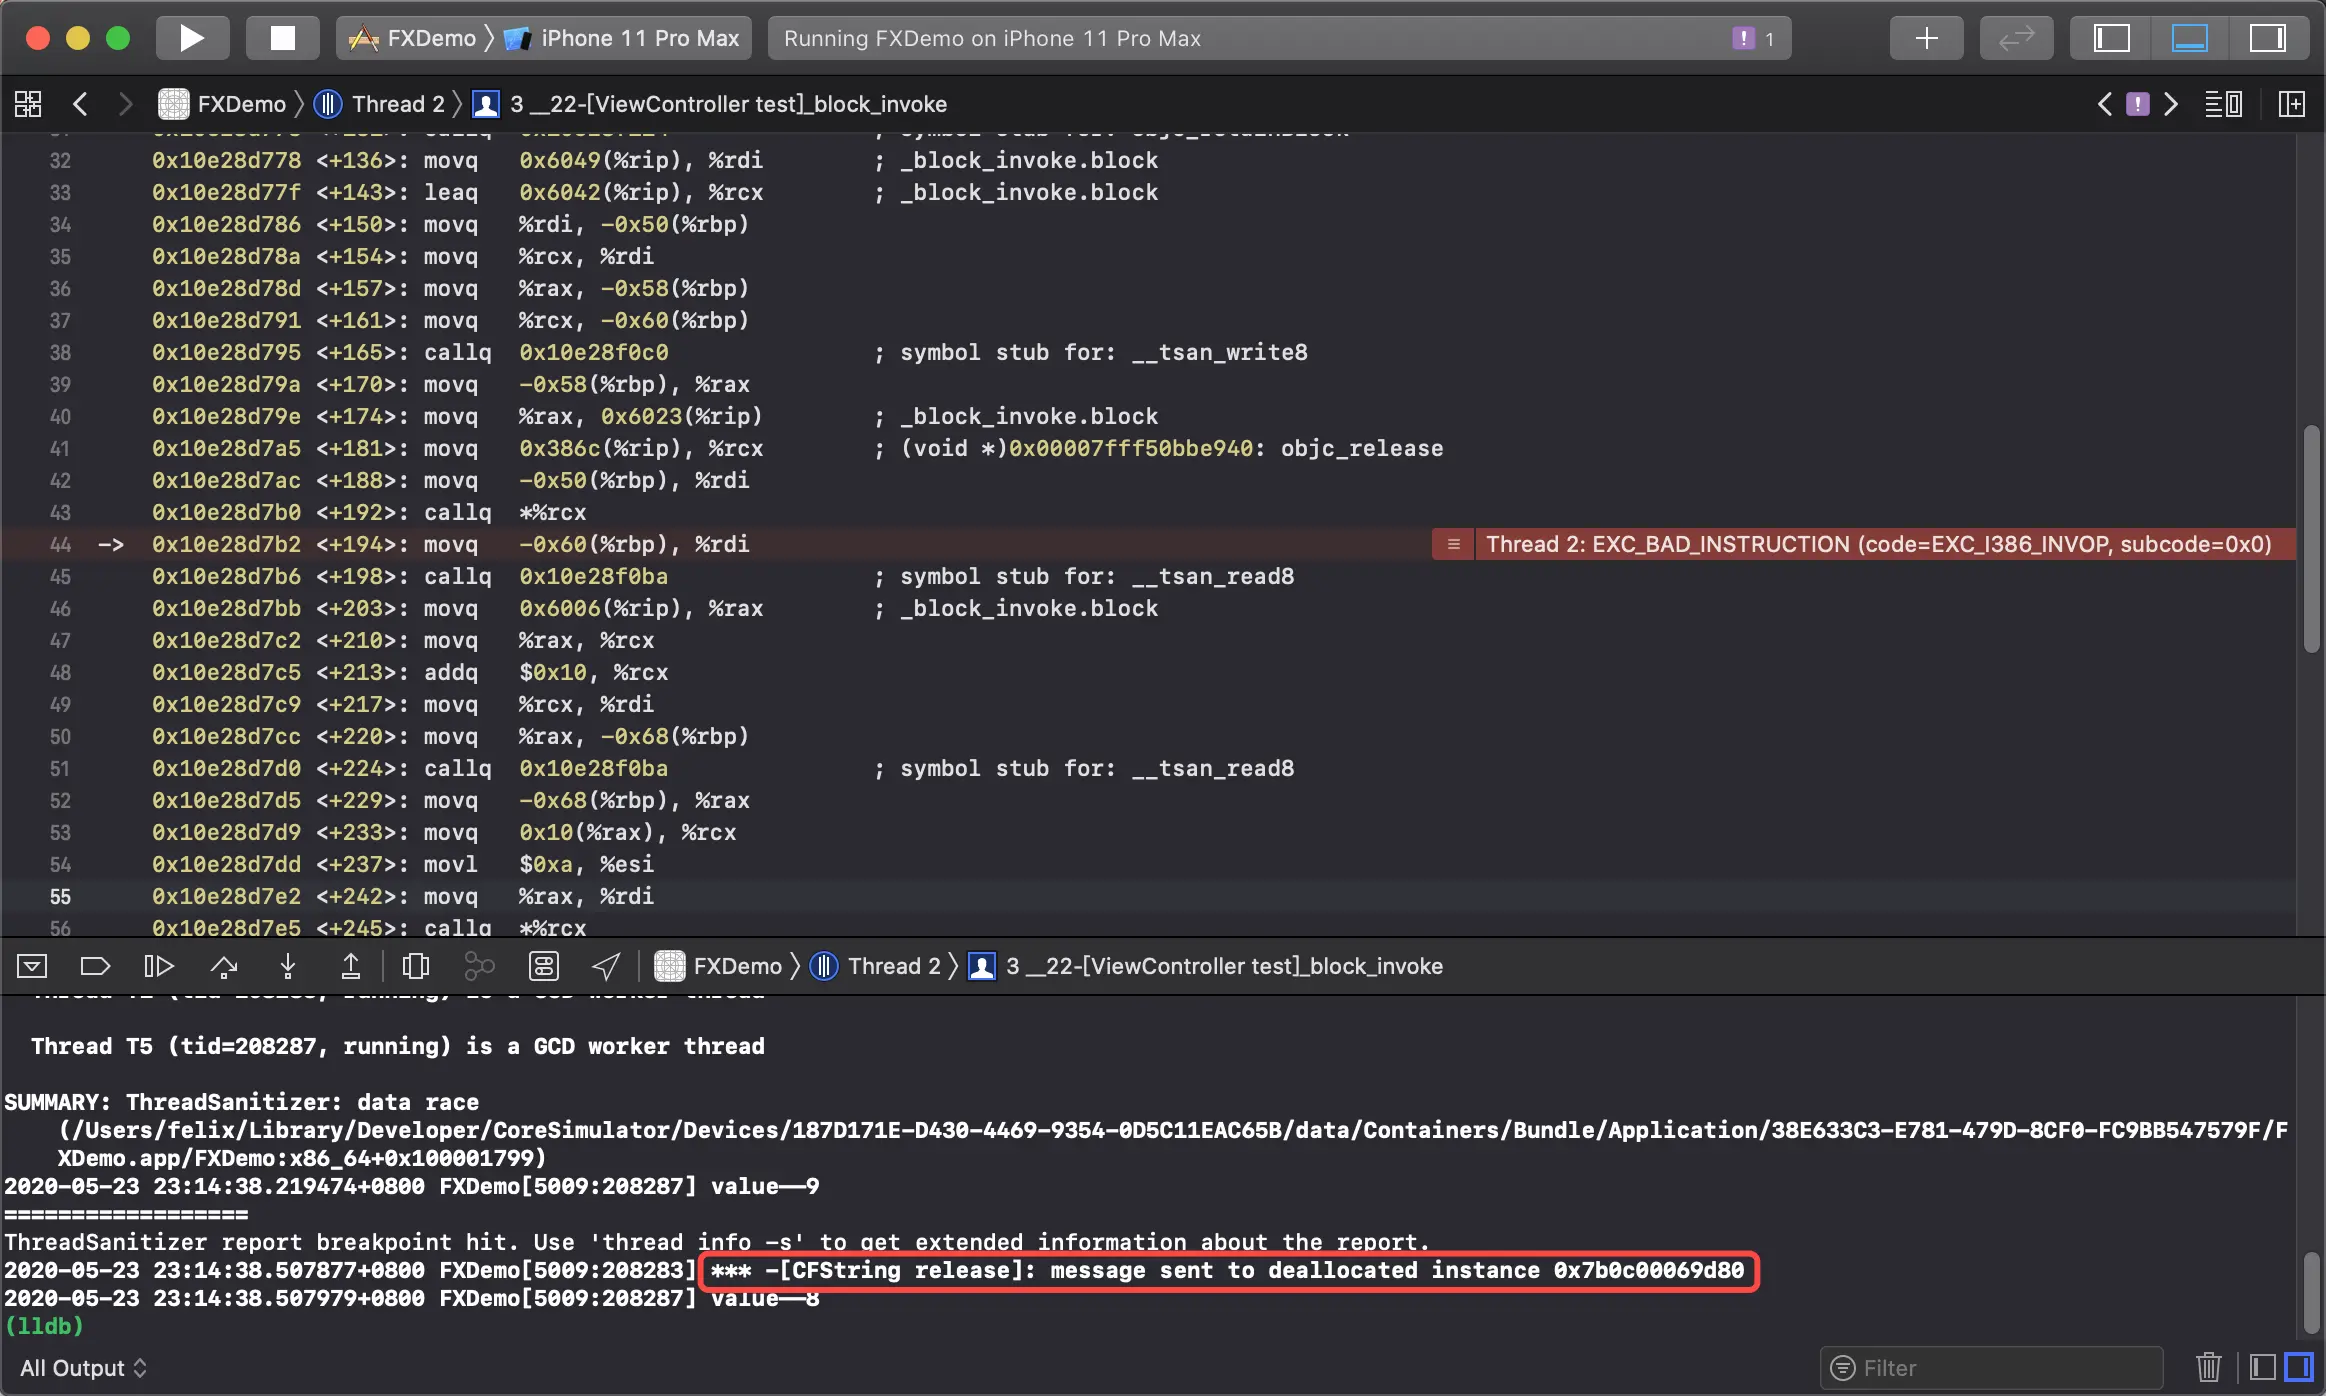Click the Step Over debug icon

click(224, 966)
